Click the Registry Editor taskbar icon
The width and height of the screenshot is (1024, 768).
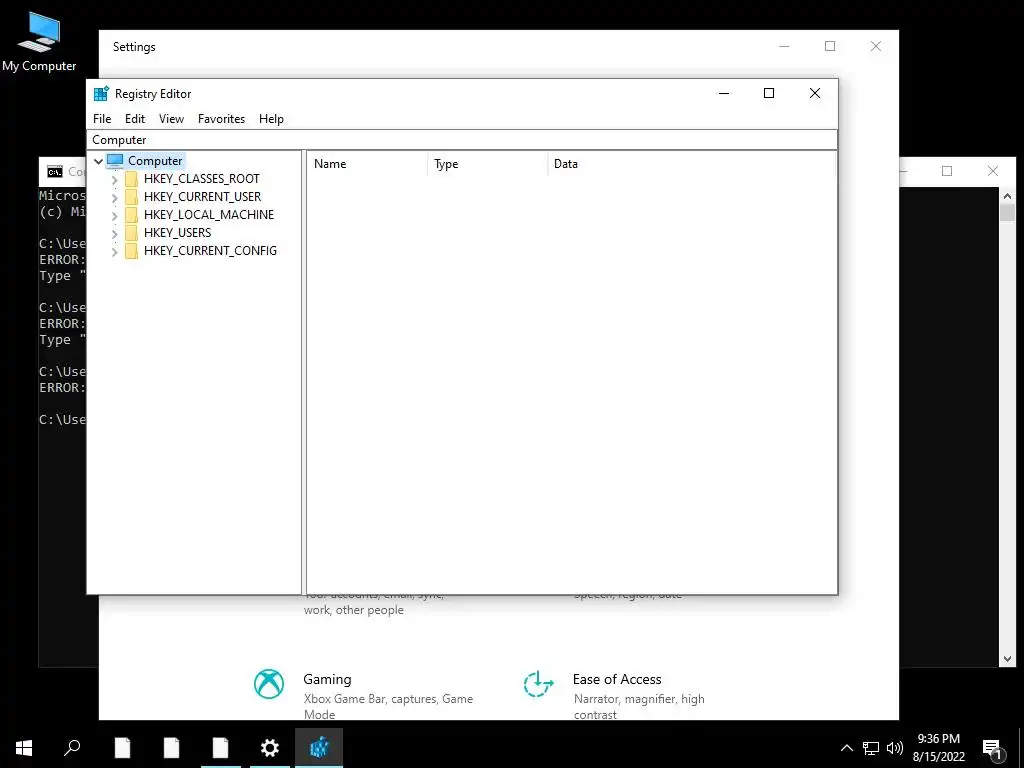319,748
